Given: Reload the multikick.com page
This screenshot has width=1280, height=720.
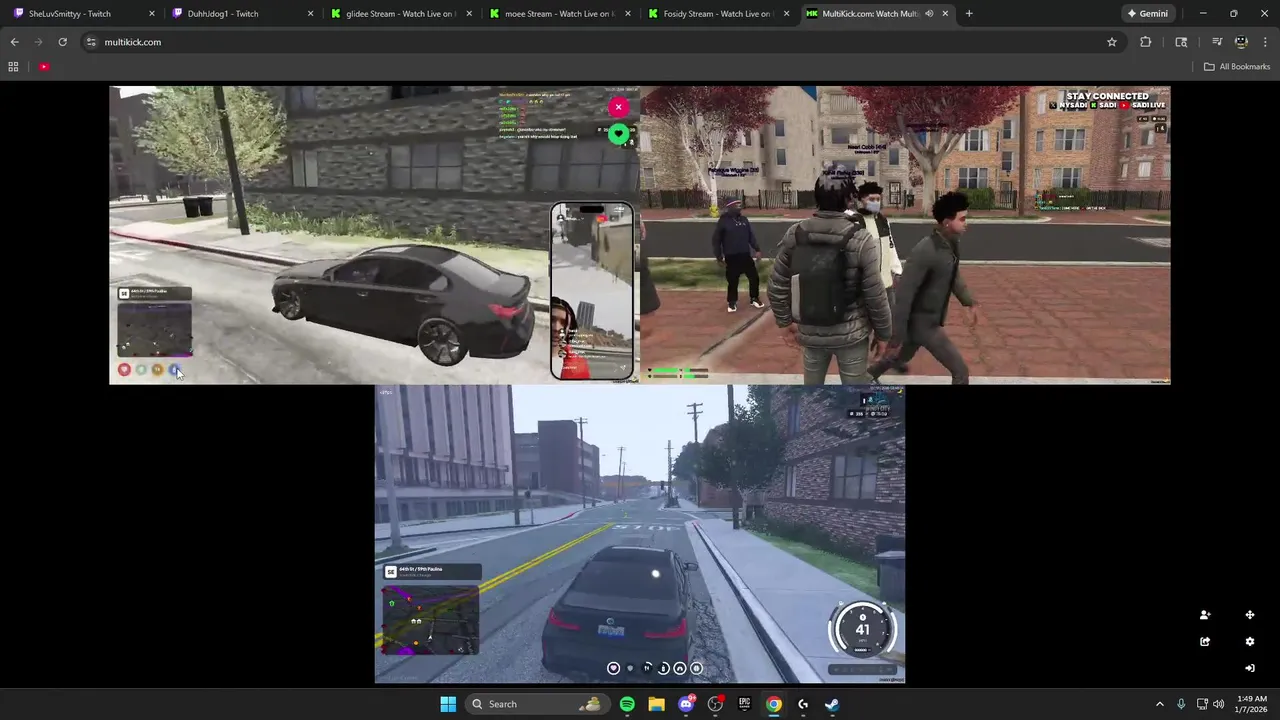Looking at the screenshot, I should click(x=62, y=42).
